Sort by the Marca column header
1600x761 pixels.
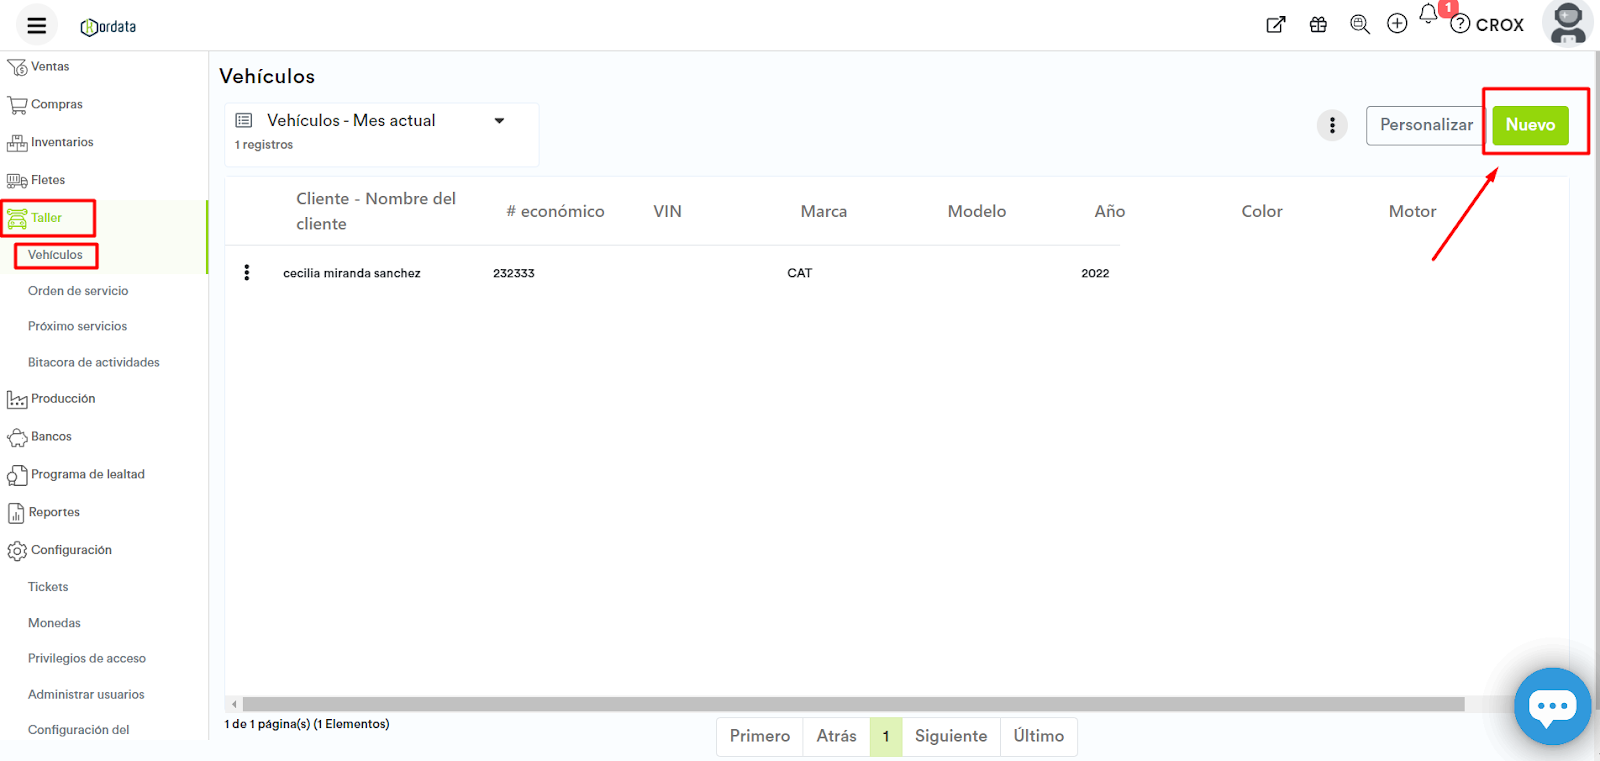pyautogui.click(x=823, y=211)
